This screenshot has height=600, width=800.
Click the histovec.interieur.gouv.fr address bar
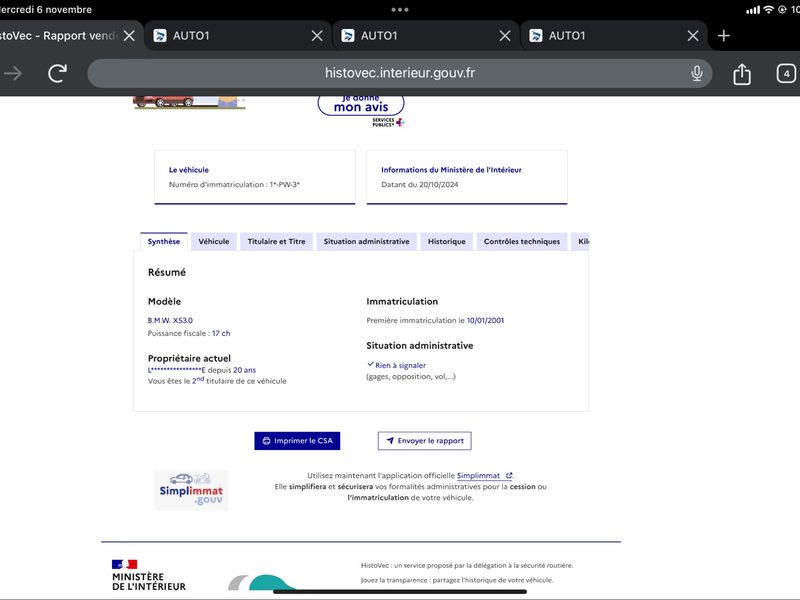point(399,73)
